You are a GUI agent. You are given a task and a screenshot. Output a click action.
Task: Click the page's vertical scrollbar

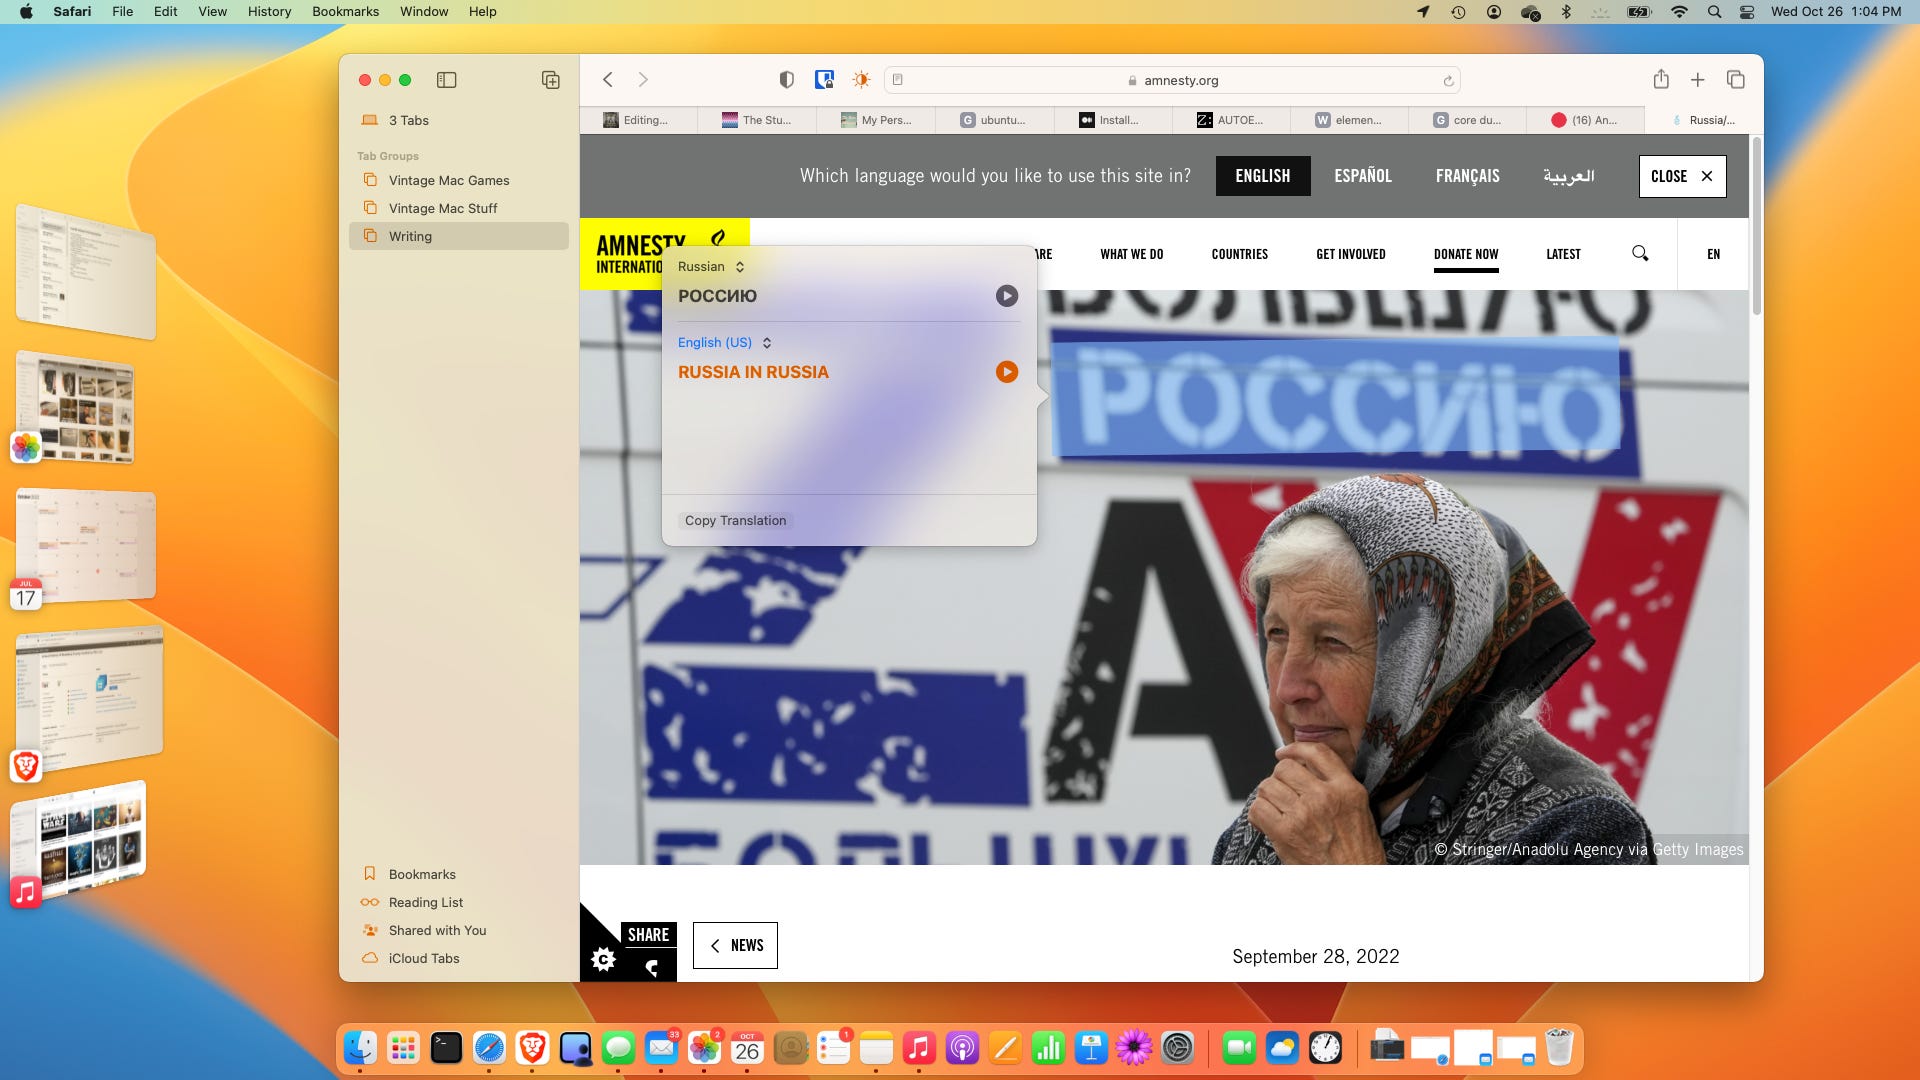pos(1756,226)
